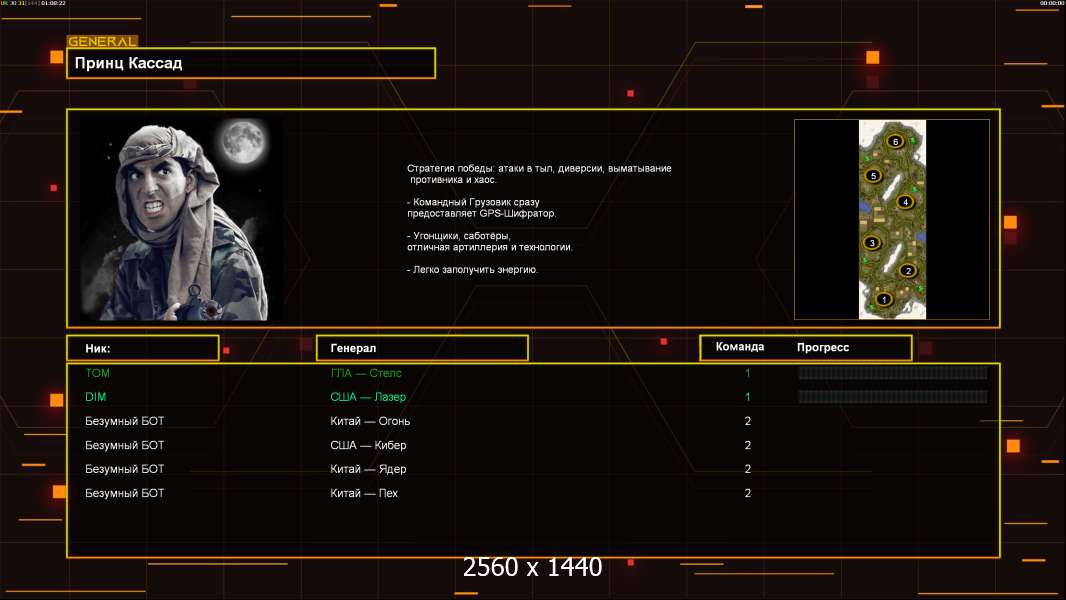The height and width of the screenshot is (600, 1066).
Task: Pick start position 3 on the minimap
Action: point(872,242)
